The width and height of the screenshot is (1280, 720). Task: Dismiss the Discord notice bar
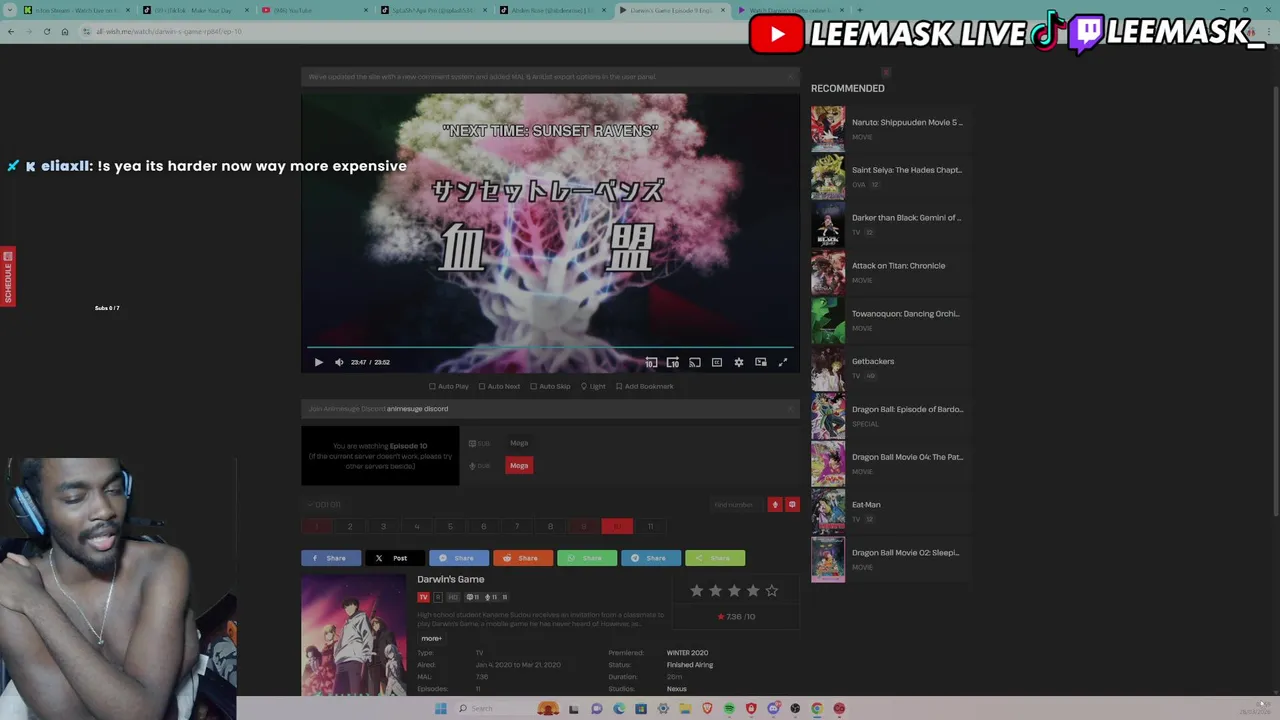click(x=790, y=409)
